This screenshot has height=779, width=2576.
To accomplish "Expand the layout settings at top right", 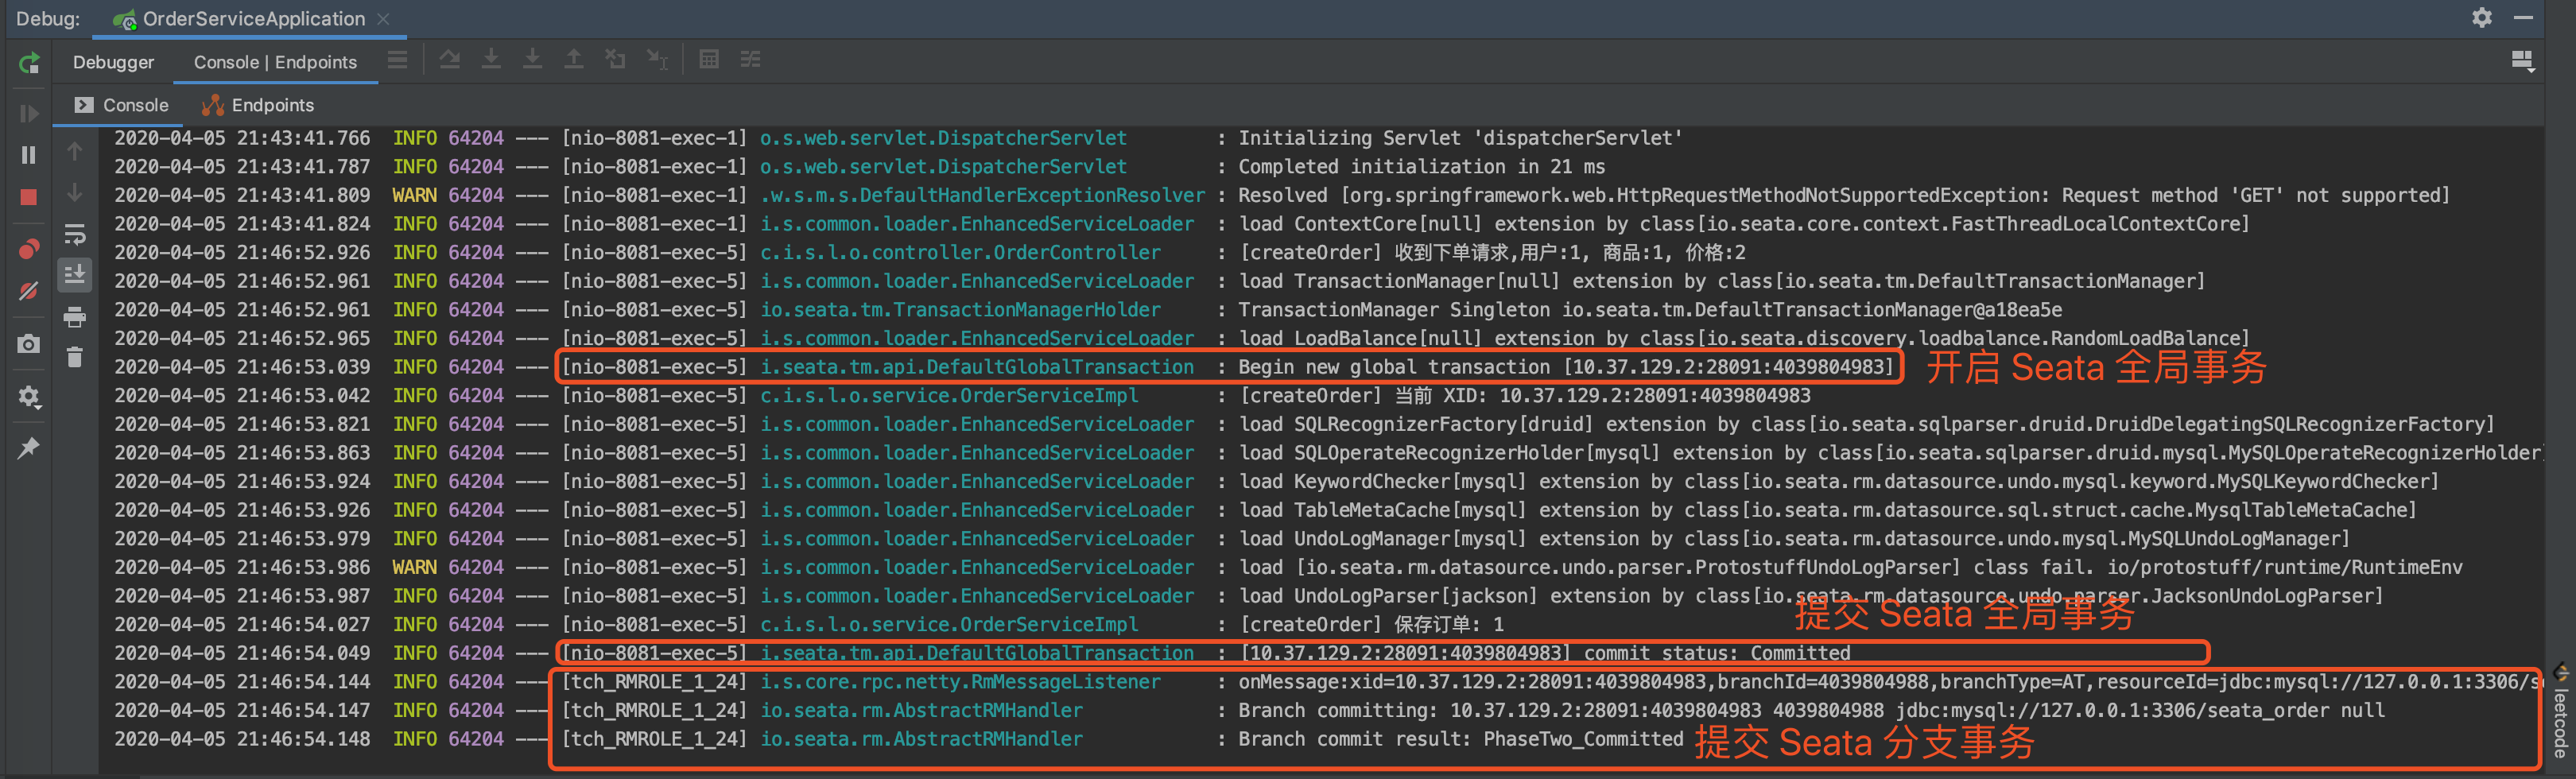I will 2522,62.
